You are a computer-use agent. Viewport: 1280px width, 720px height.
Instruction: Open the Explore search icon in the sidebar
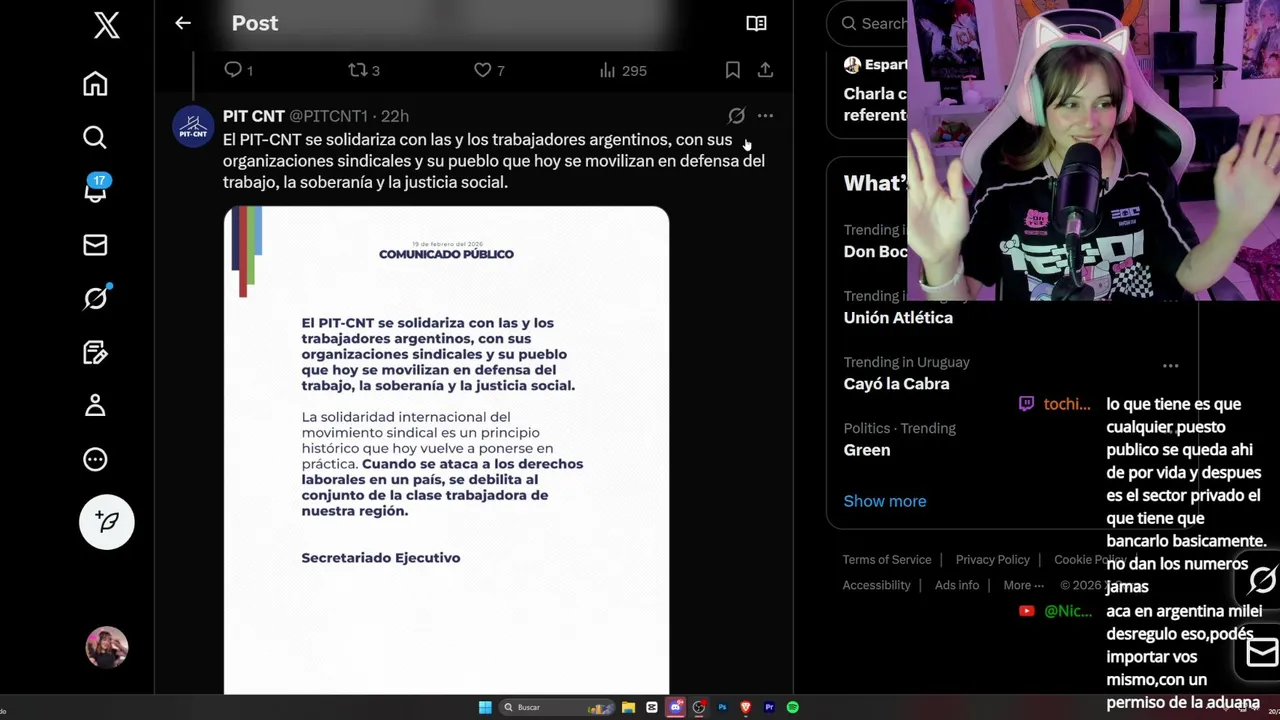[x=95, y=137]
